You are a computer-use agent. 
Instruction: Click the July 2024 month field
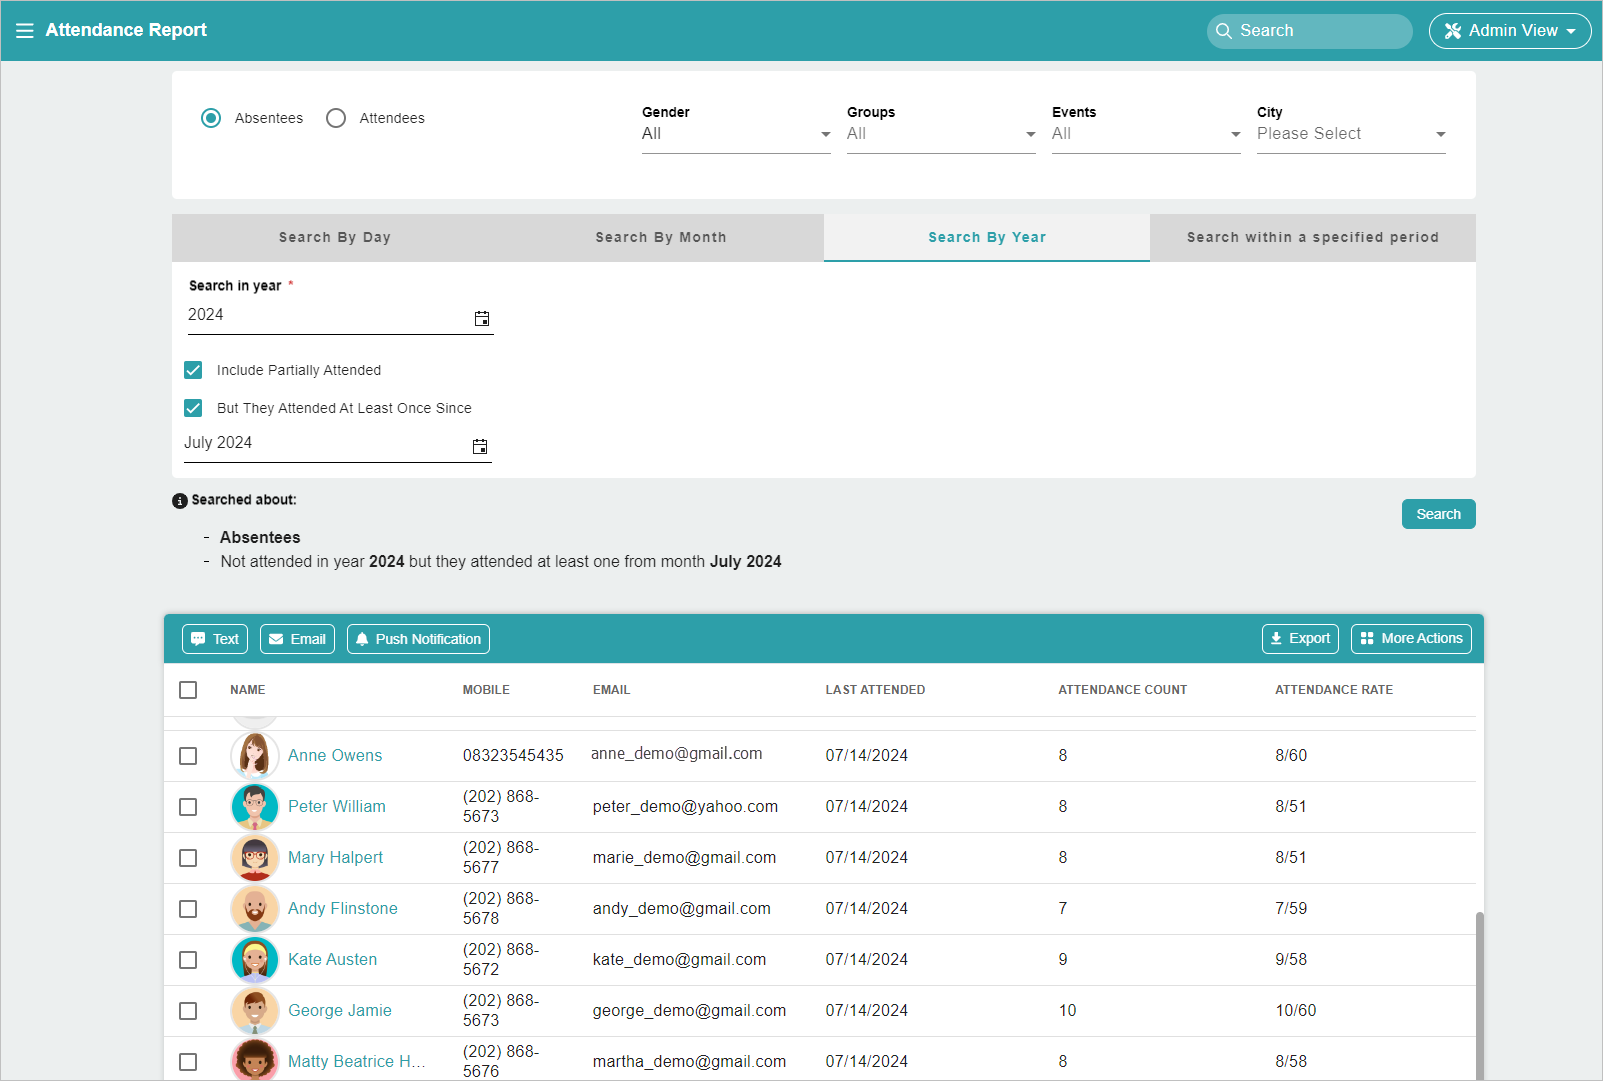338,444
